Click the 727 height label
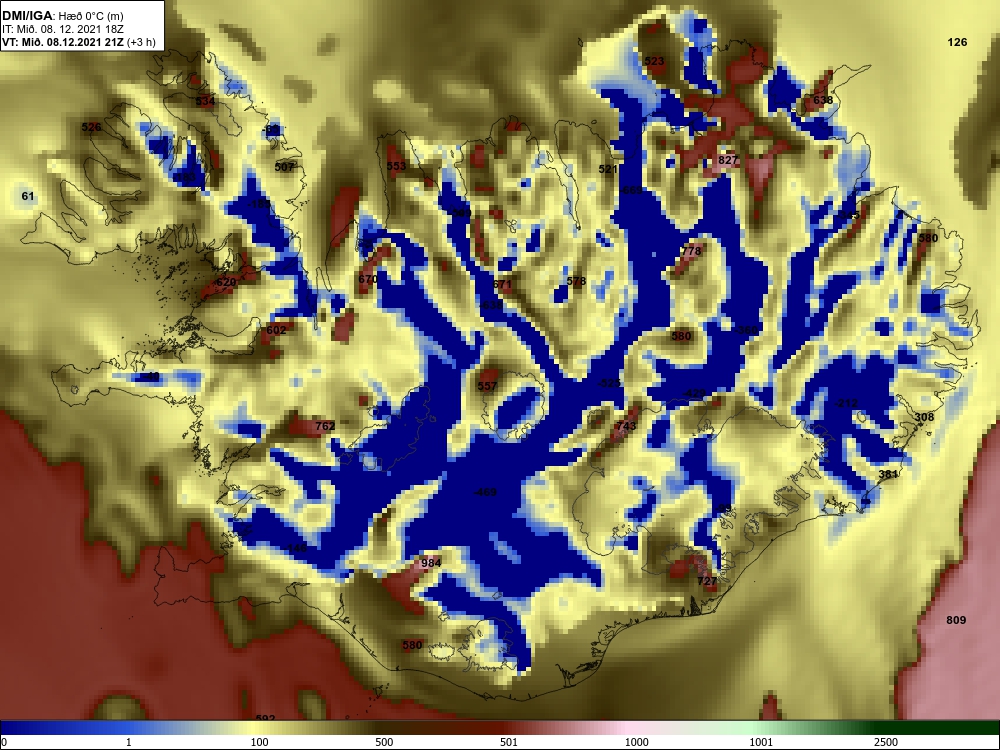The image size is (1000, 750). click(x=707, y=580)
